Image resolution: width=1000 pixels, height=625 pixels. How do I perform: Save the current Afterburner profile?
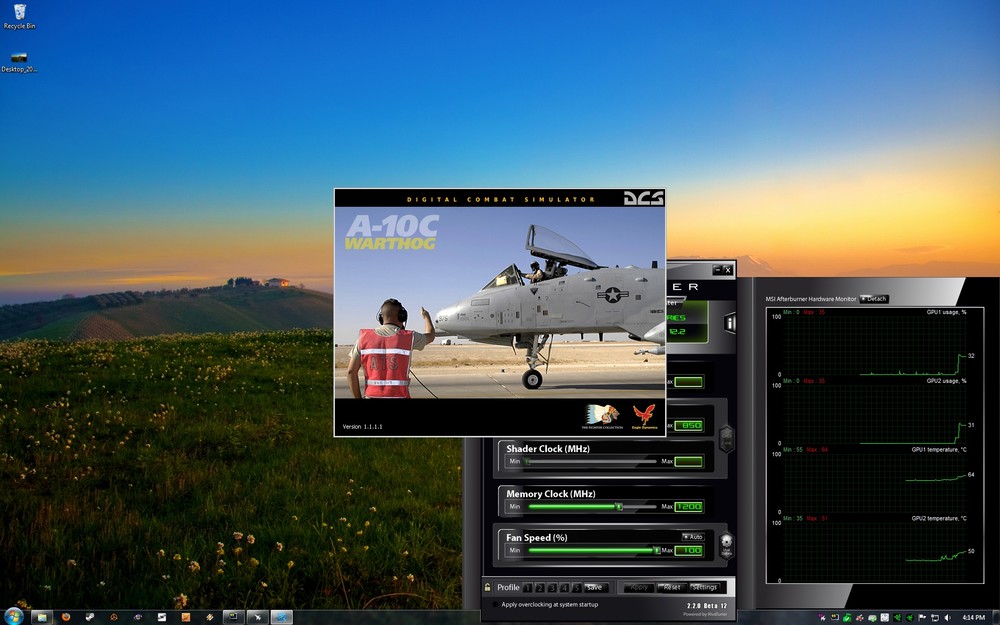(594, 587)
